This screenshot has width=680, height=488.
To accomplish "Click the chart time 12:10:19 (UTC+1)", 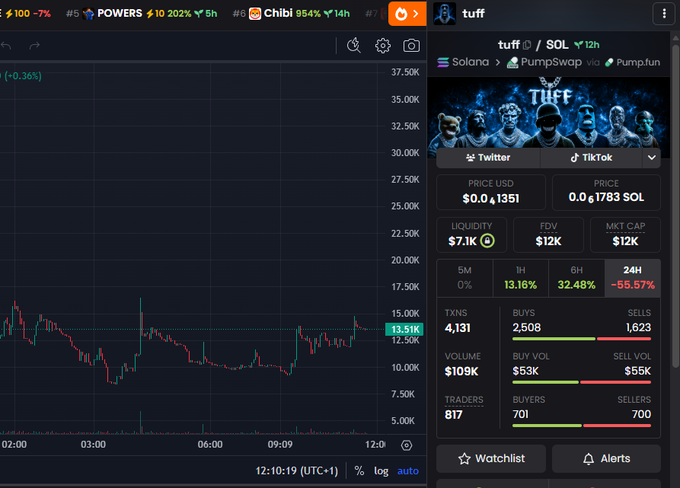I will point(297,471).
